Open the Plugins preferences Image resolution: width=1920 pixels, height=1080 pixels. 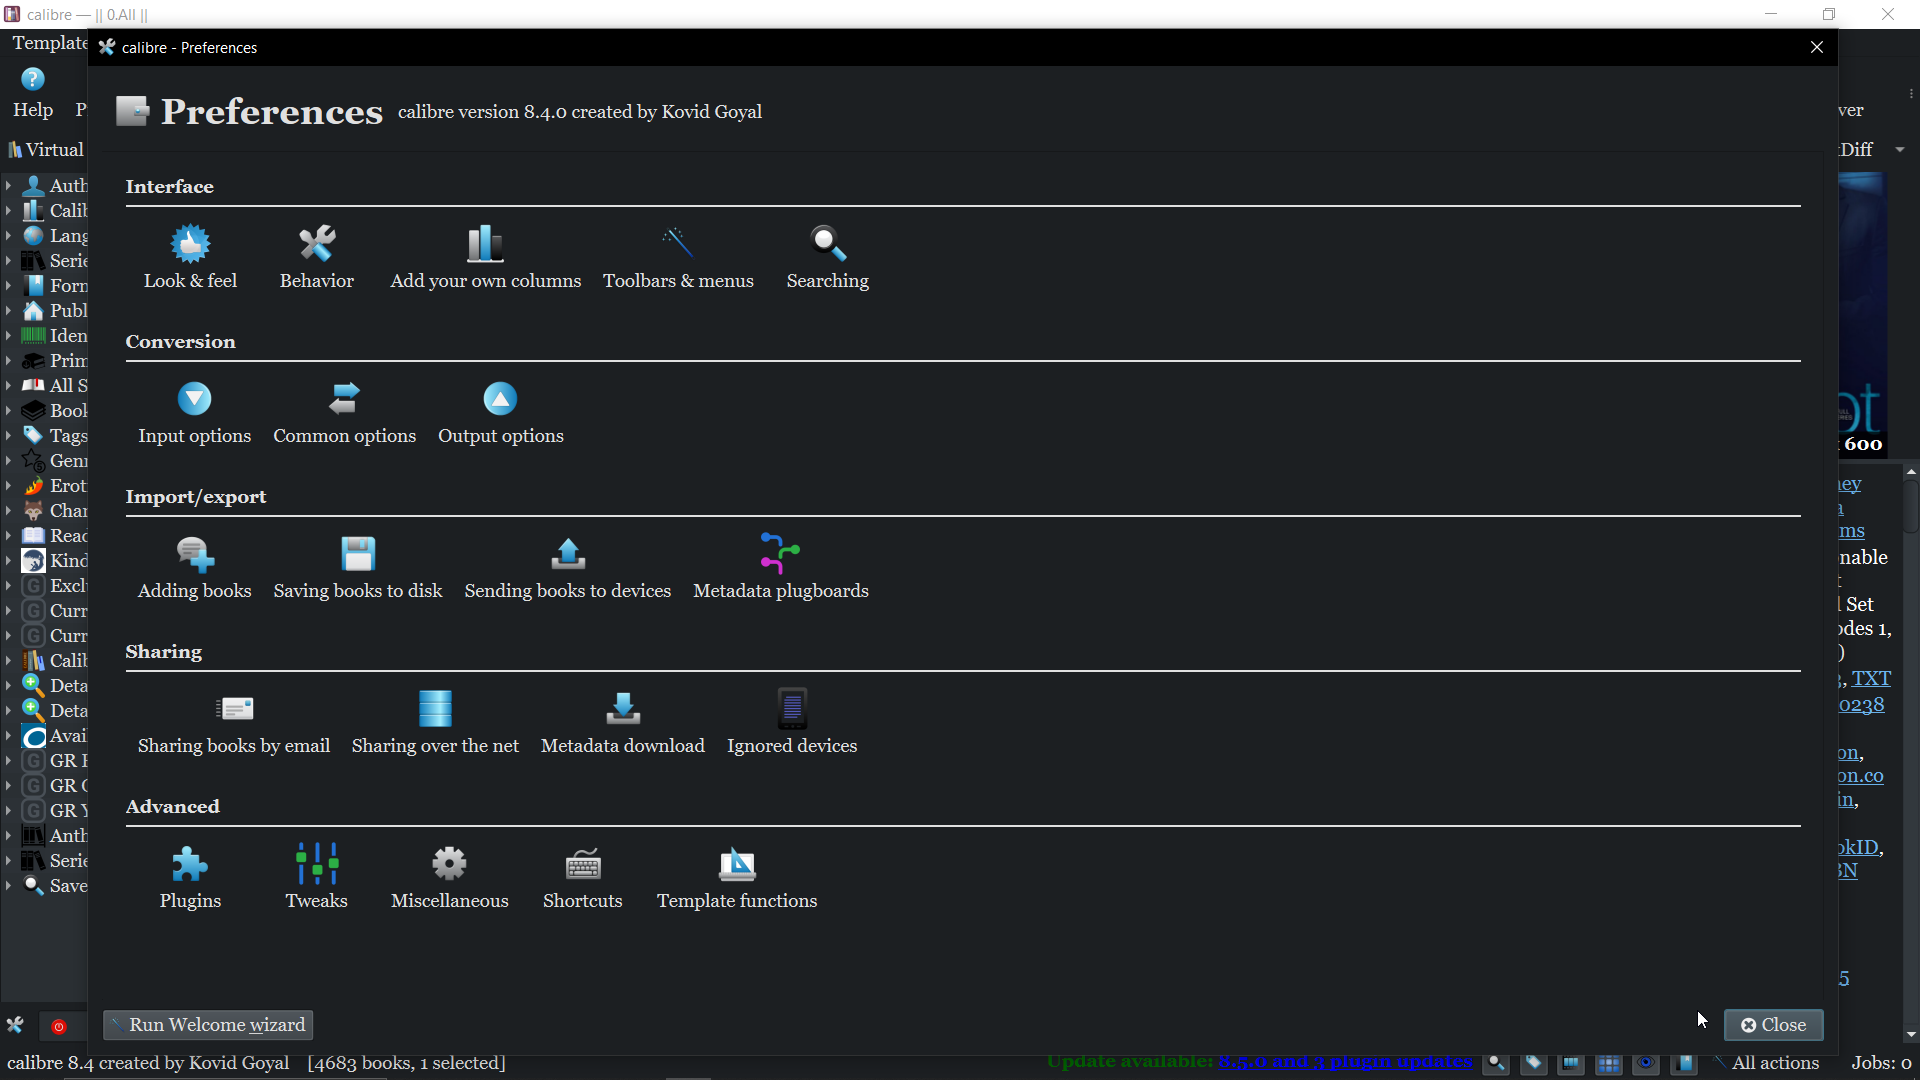click(190, 878)
